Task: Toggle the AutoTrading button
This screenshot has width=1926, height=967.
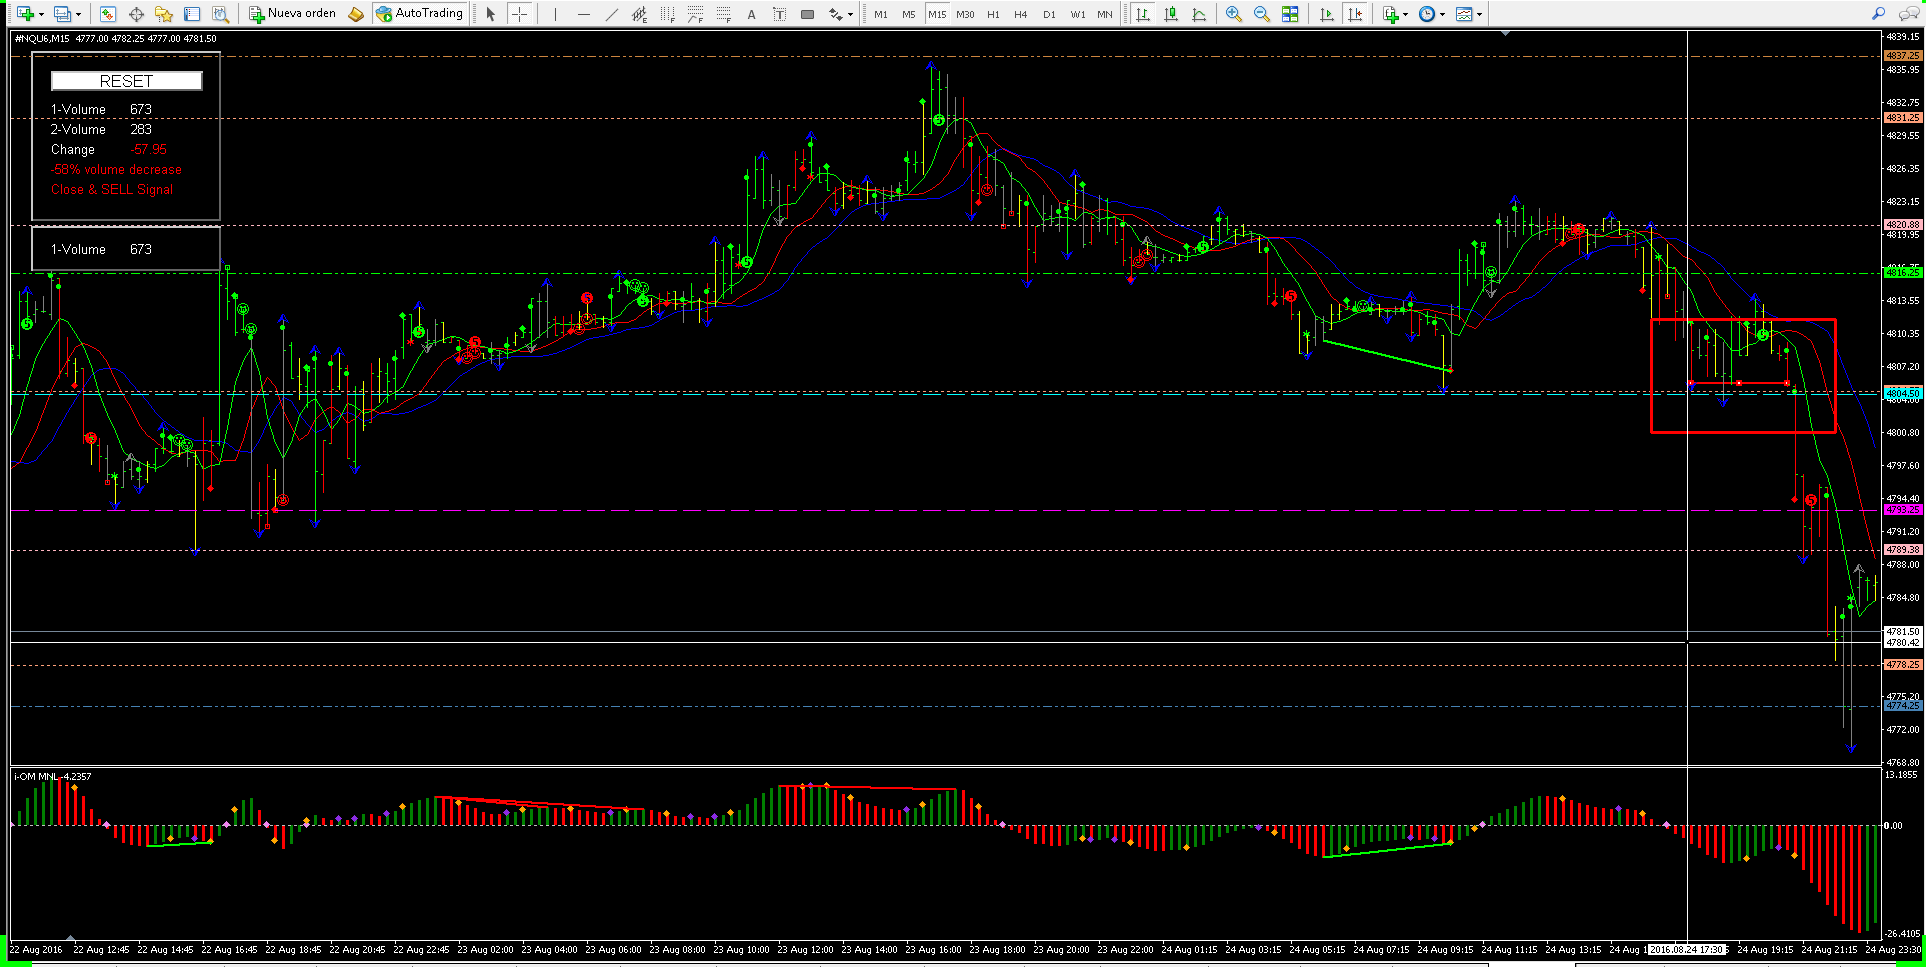Action: coord(419,14)
